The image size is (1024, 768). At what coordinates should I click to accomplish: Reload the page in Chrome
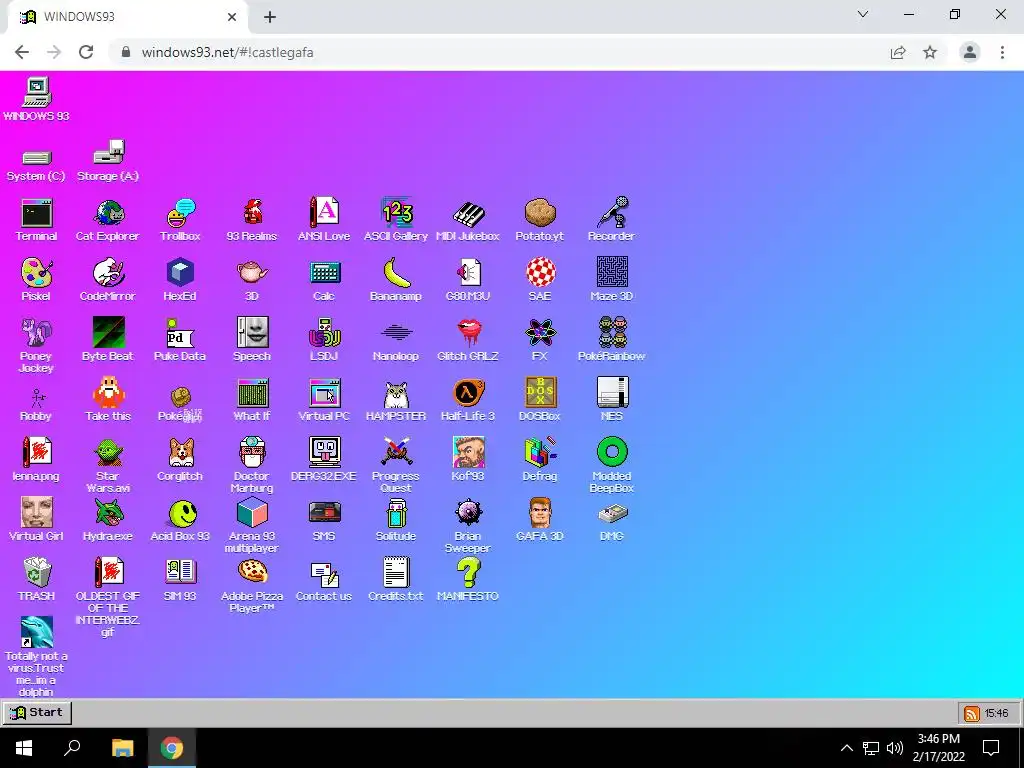click(86, 52)
